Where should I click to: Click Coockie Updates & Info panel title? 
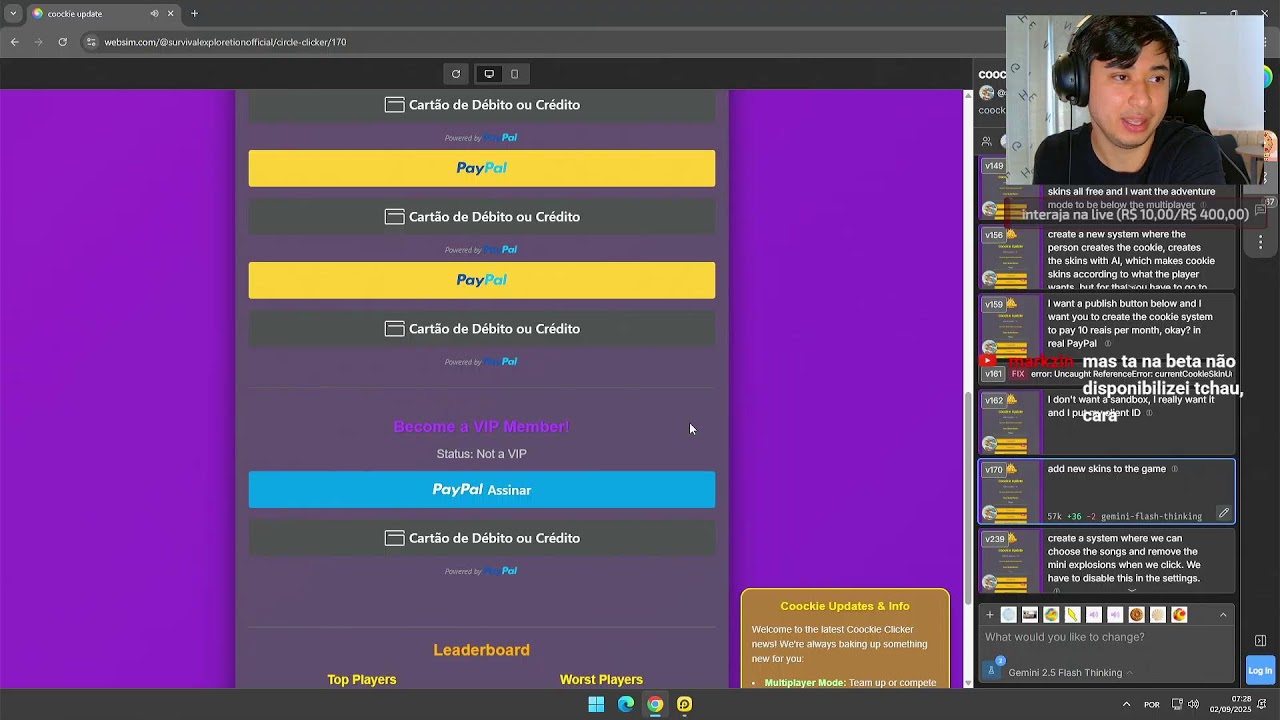tap(845, 606)
